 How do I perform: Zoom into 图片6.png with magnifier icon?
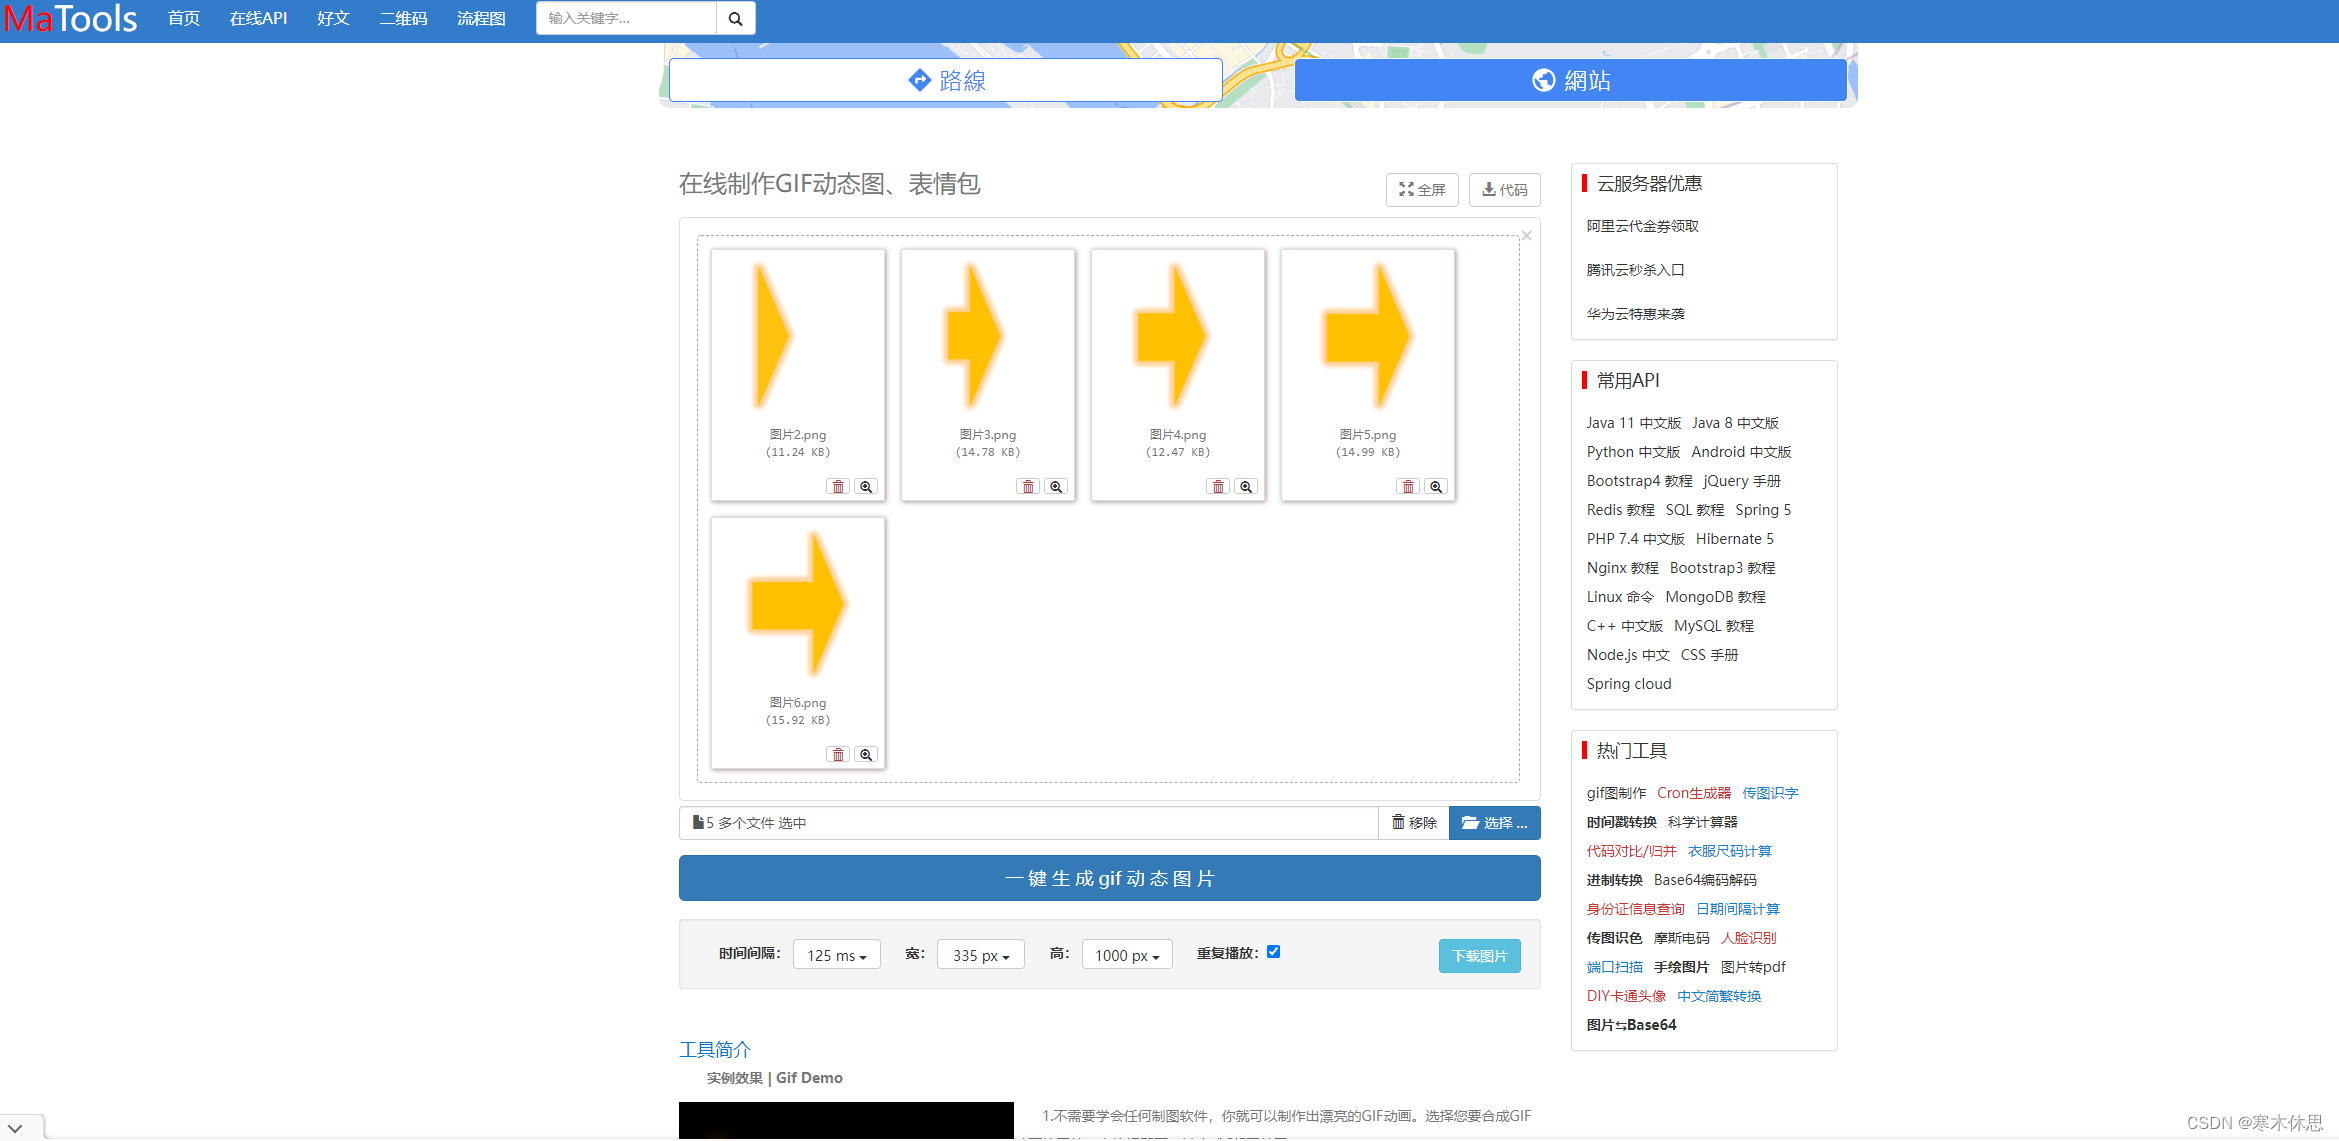pos(866,755)
